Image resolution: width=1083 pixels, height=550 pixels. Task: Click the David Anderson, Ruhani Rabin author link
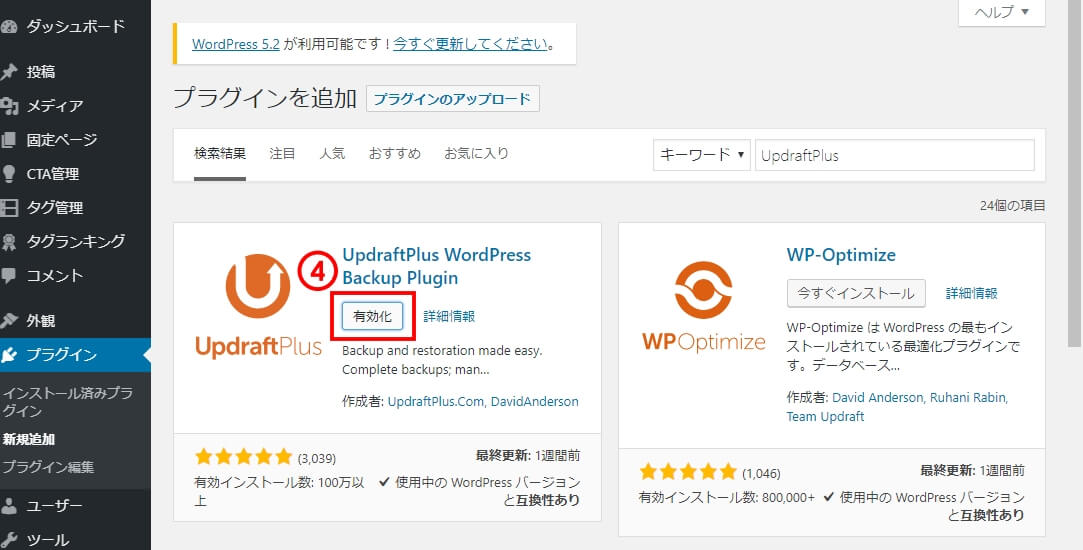tap(920, 398)
